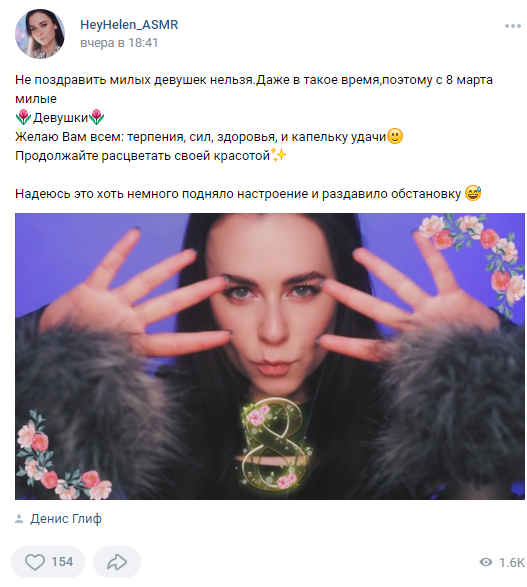This screenshot has width=527, height=587.
Task: Open the three-dots post options menu
Action: click(512, 26)
